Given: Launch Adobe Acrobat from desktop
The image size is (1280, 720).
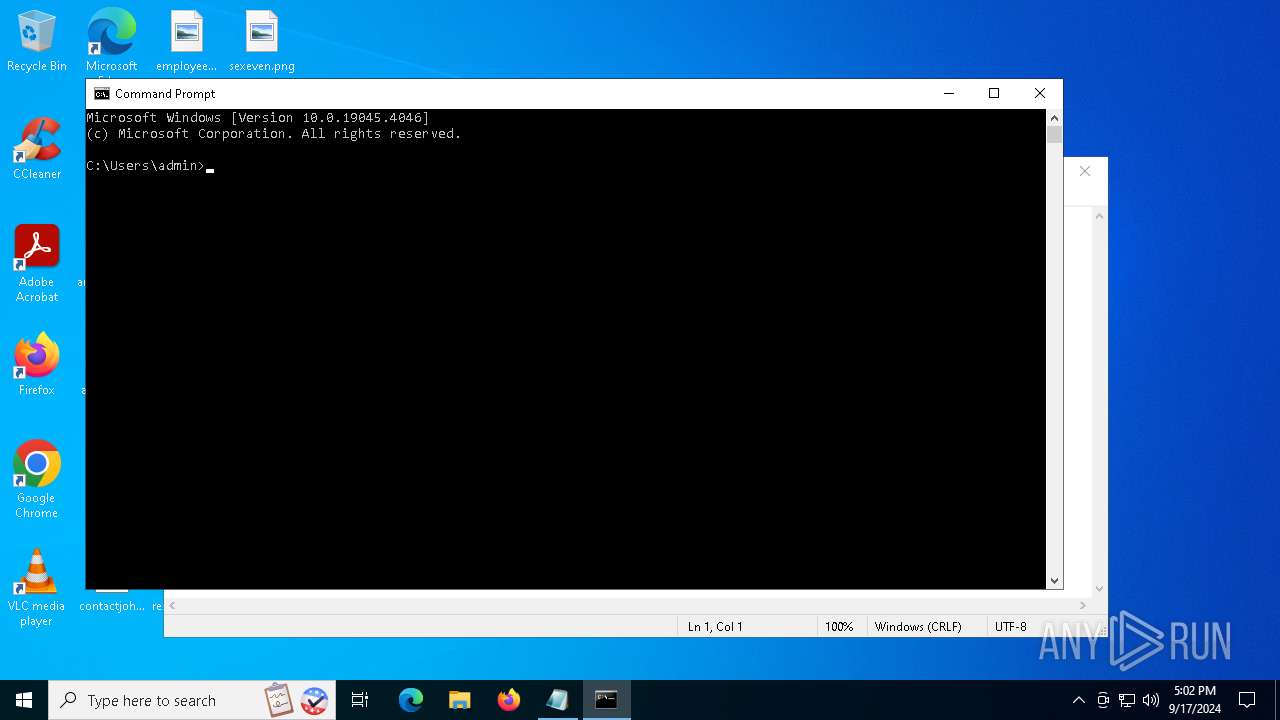Looking at the screenshot, I should 37,264.
